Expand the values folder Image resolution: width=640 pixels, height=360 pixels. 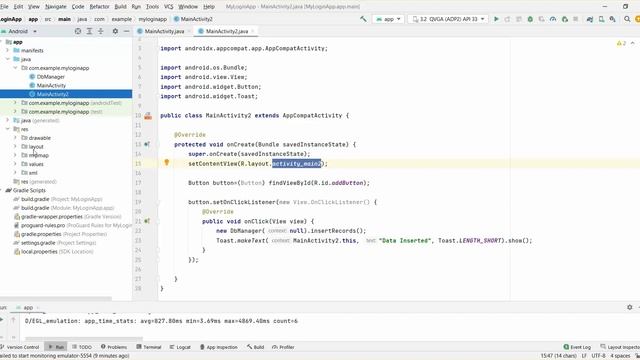(x=16, y=164)
